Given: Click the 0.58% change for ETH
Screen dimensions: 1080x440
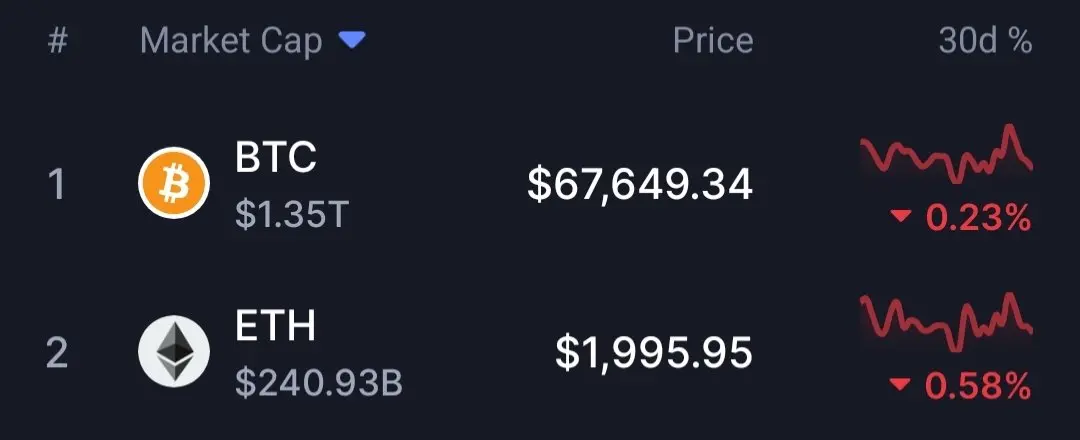Looking at the screenshot, I should tap(978, 385).
